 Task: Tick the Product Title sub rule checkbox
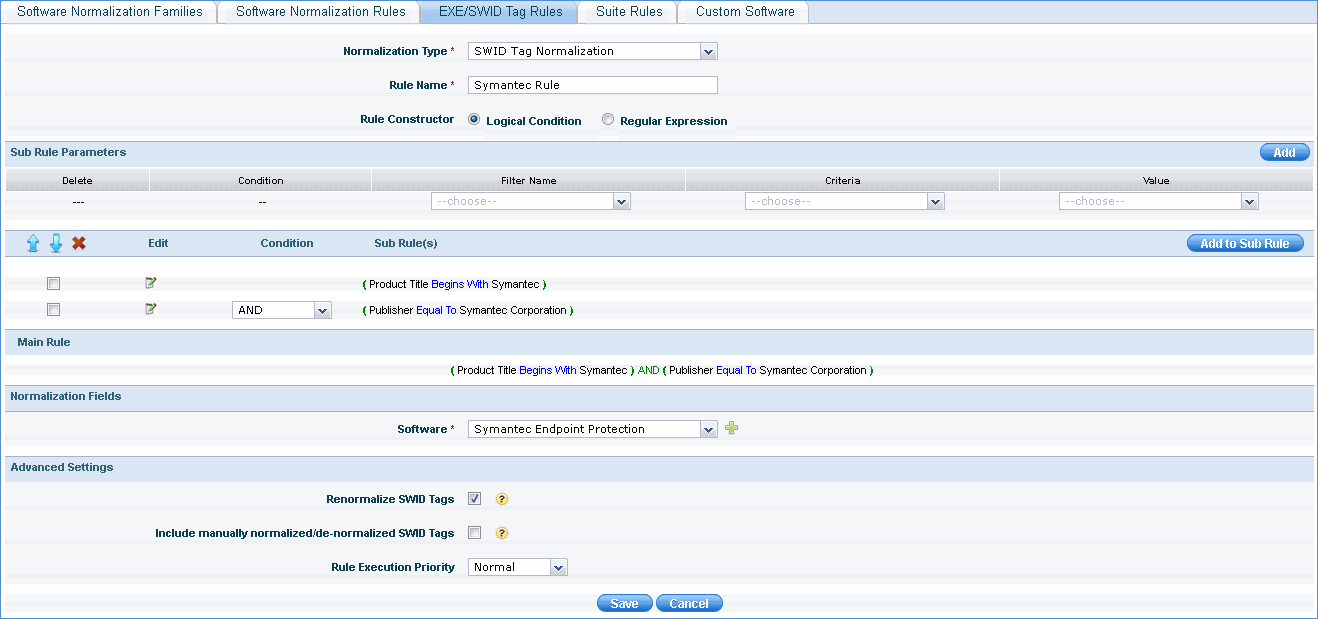point(54,284)
